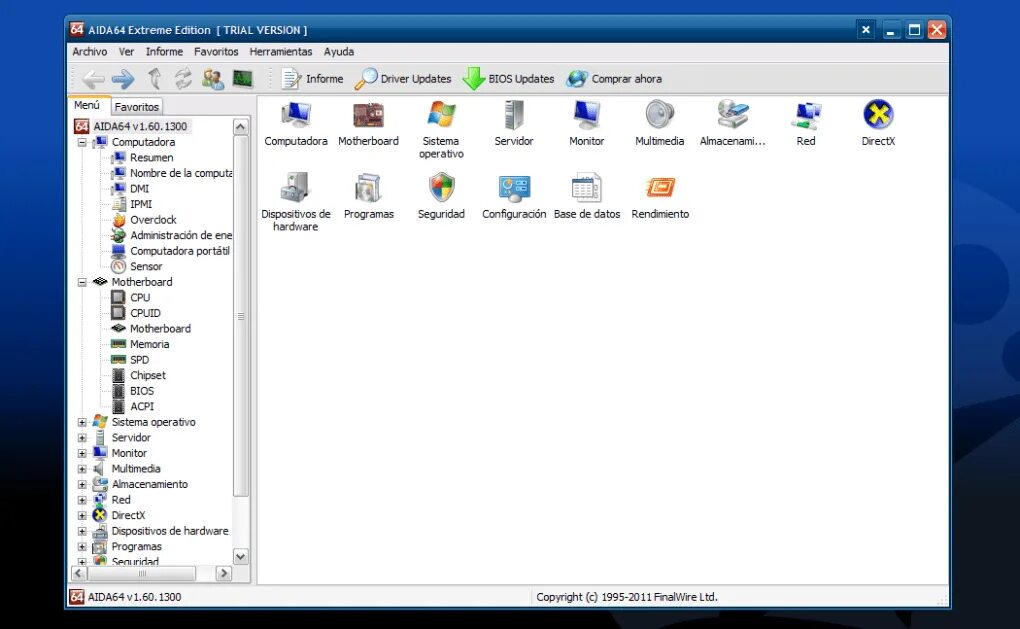The image size is (1020, 629).
Task: Open the Seguridad shield icon in main pane
Action: (x=441, y=189)
